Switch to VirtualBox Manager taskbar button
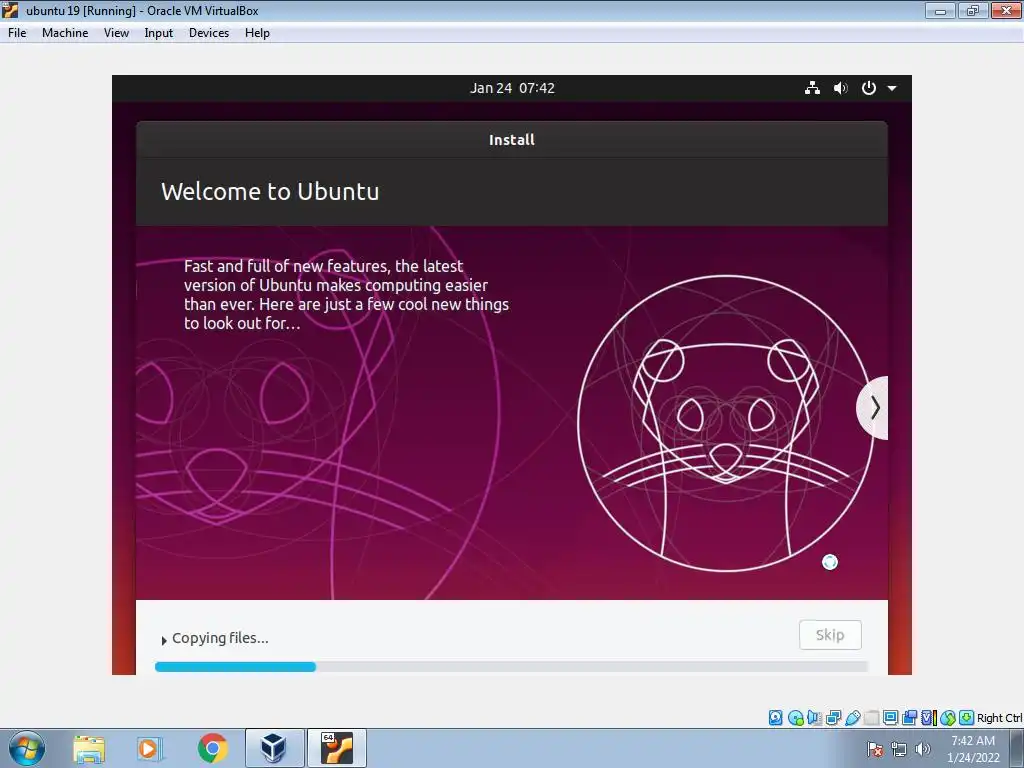Image resolution: width=1024 pixels, height=768 pixels. coord(274,748)
